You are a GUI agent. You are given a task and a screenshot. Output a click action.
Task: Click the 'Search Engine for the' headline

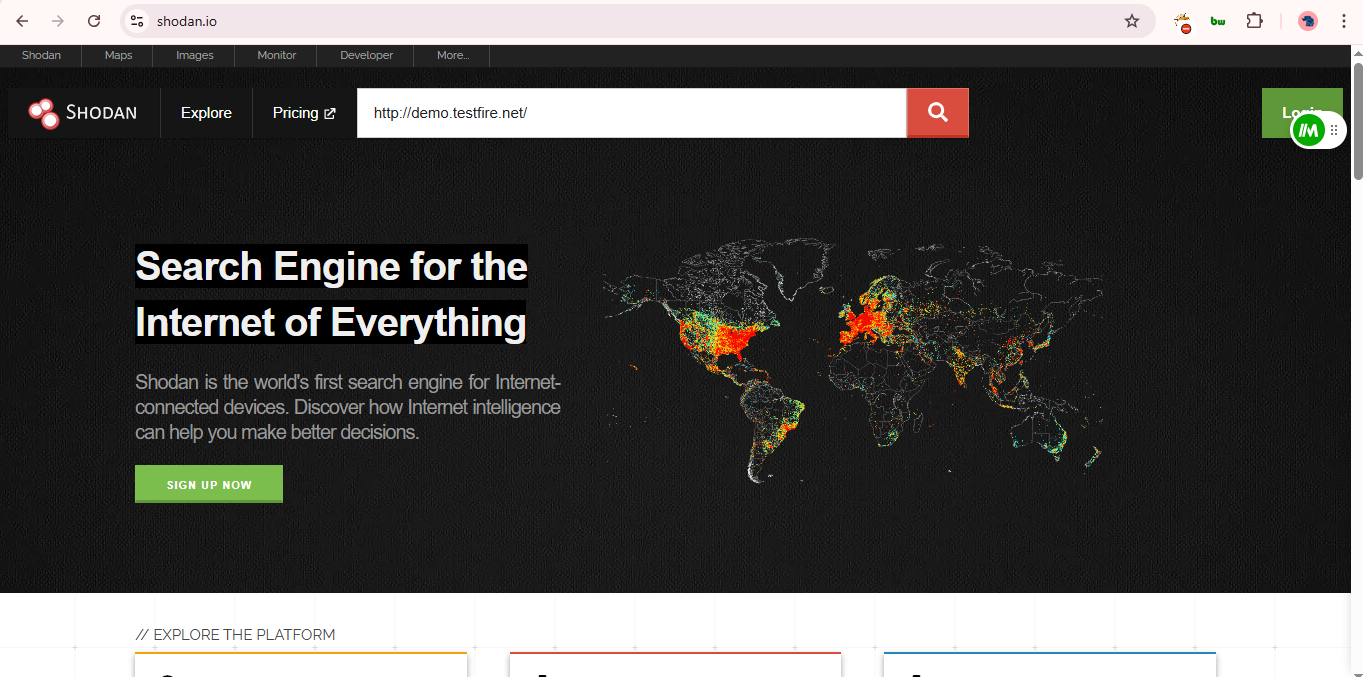click(331, 266)
